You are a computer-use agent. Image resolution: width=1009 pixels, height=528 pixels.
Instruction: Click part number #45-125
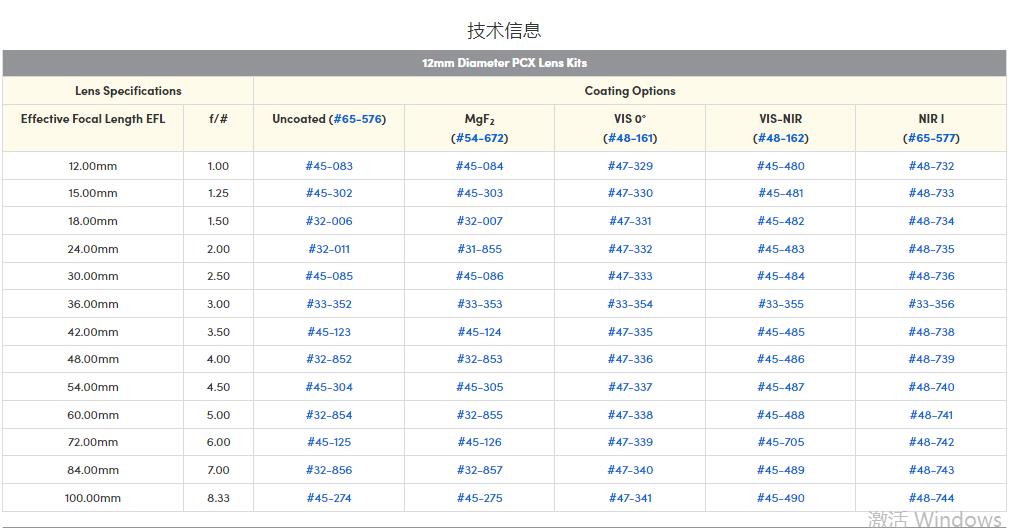tap(329, 442)
